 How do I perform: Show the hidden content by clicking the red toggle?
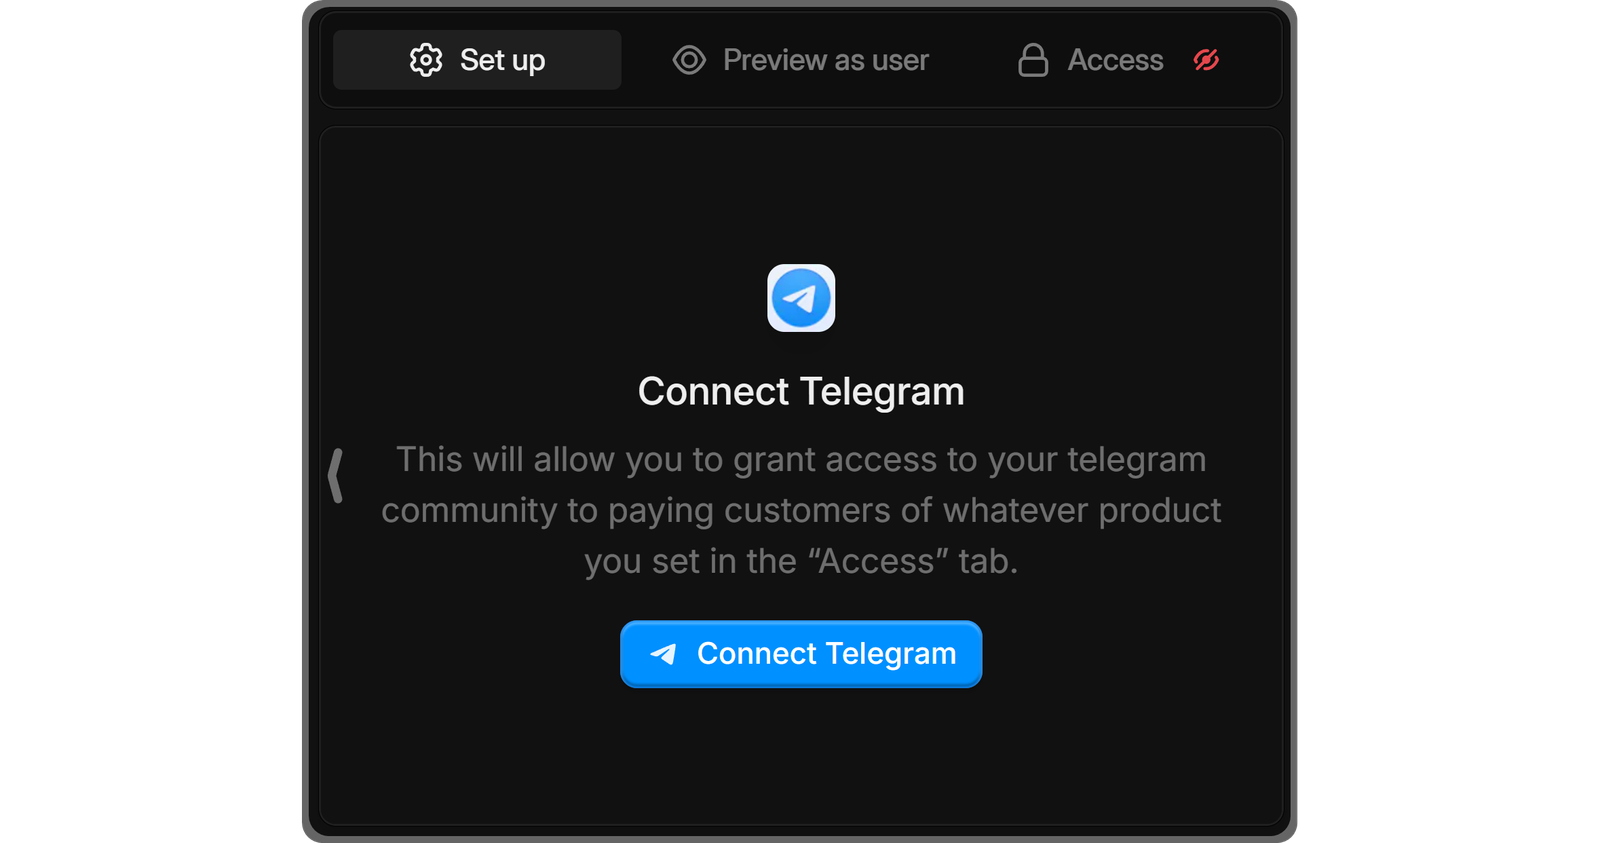pos(1205,60)
